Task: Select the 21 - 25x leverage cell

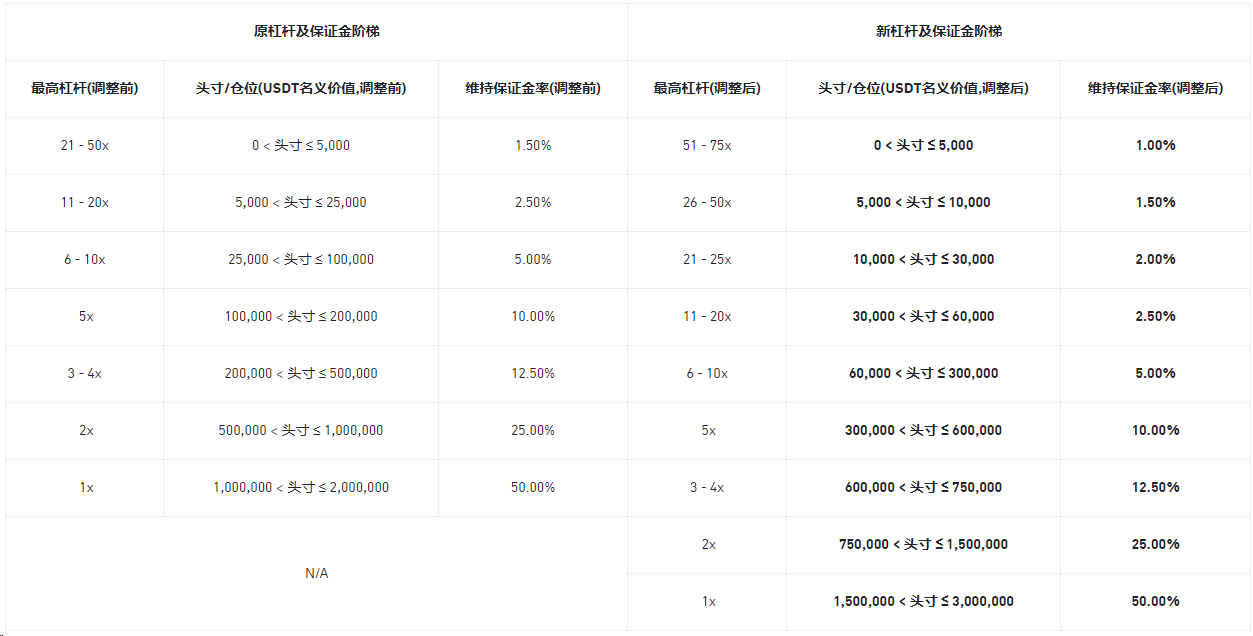Action: [x=706, y=259]
